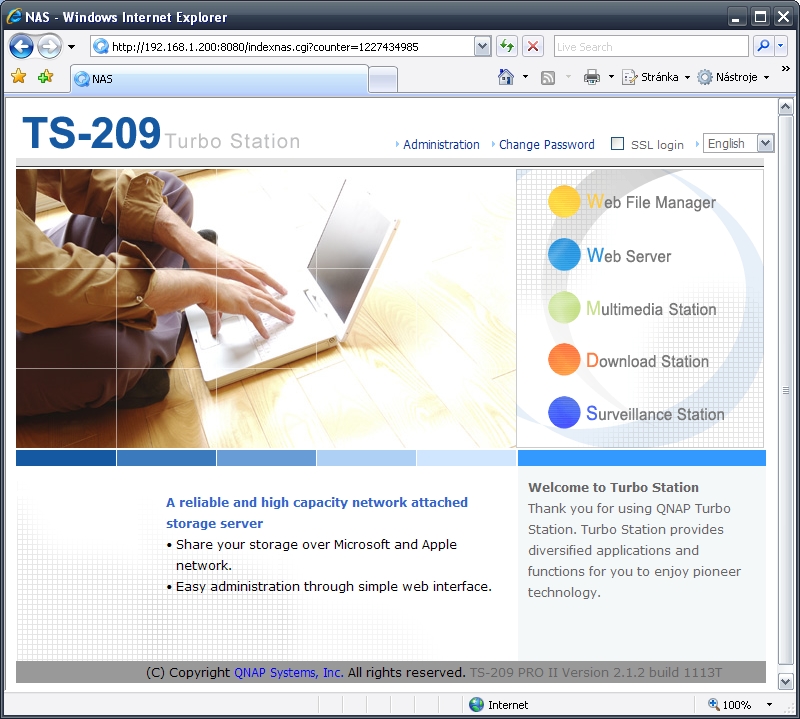Screen dimensions: 800x719
Task: Click the Internet Explorer title bar icon
Action: (x=14, y=16)
